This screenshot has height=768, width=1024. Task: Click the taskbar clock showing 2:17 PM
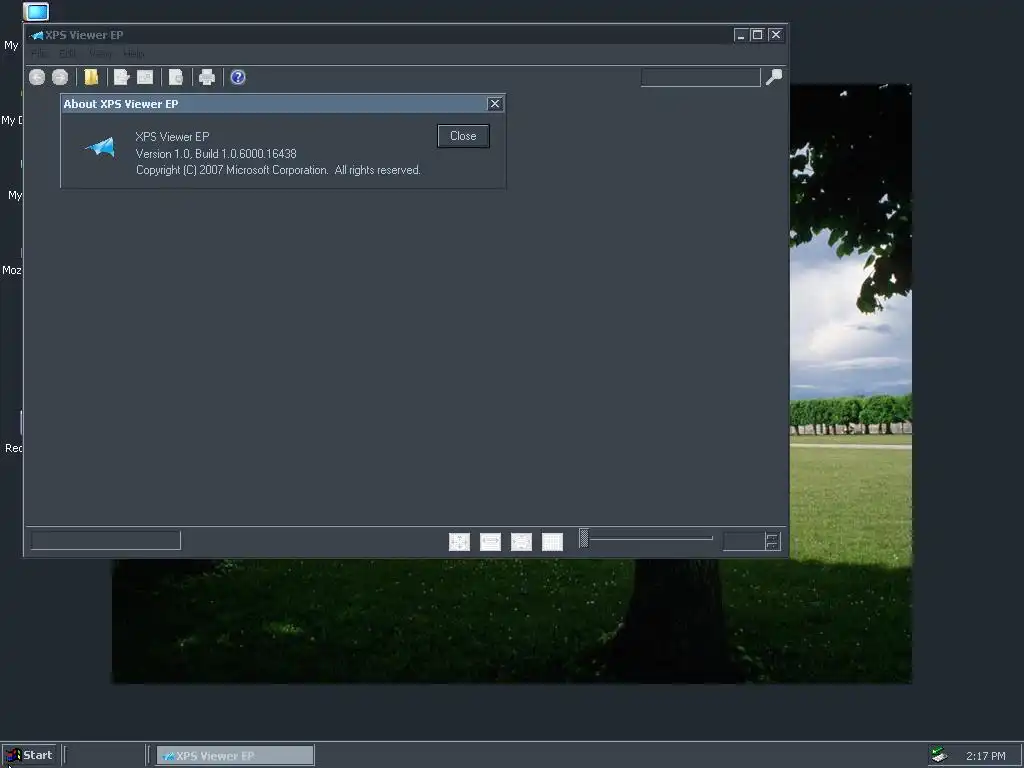[x=985, y=756]
